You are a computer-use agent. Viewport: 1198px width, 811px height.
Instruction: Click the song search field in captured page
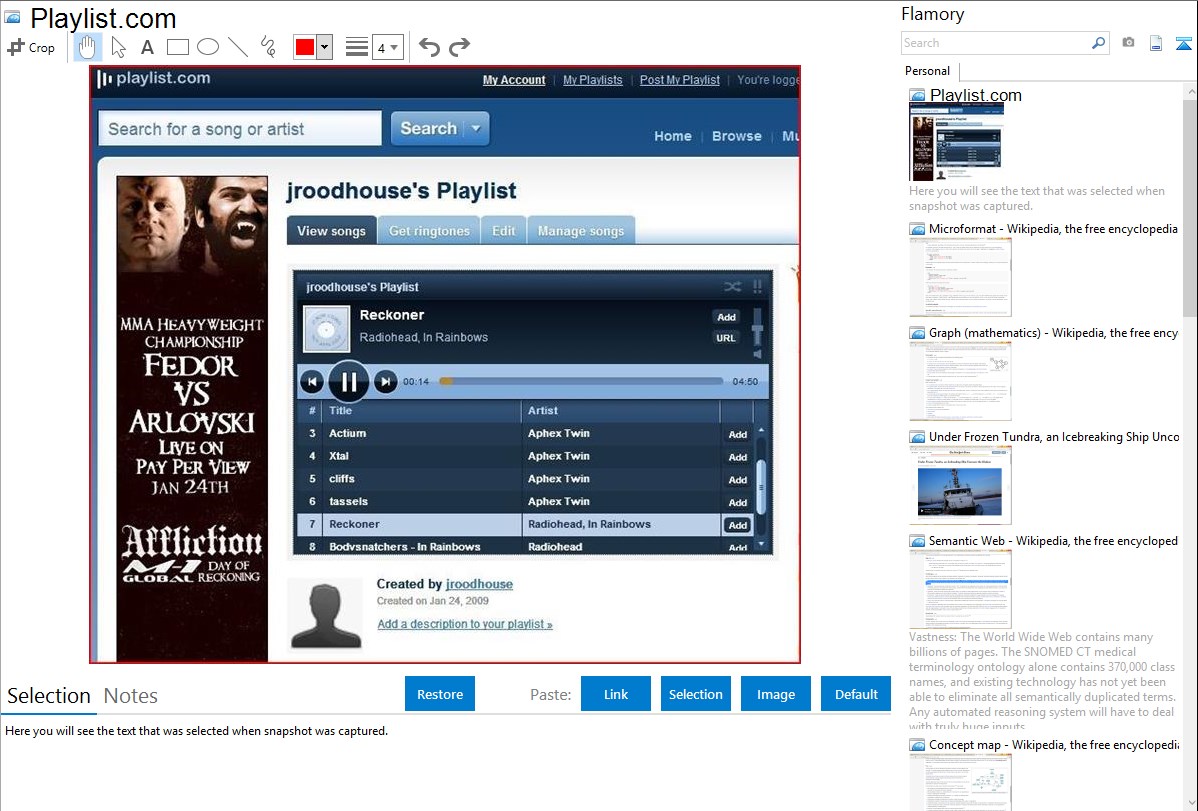(x=240, y=128)
